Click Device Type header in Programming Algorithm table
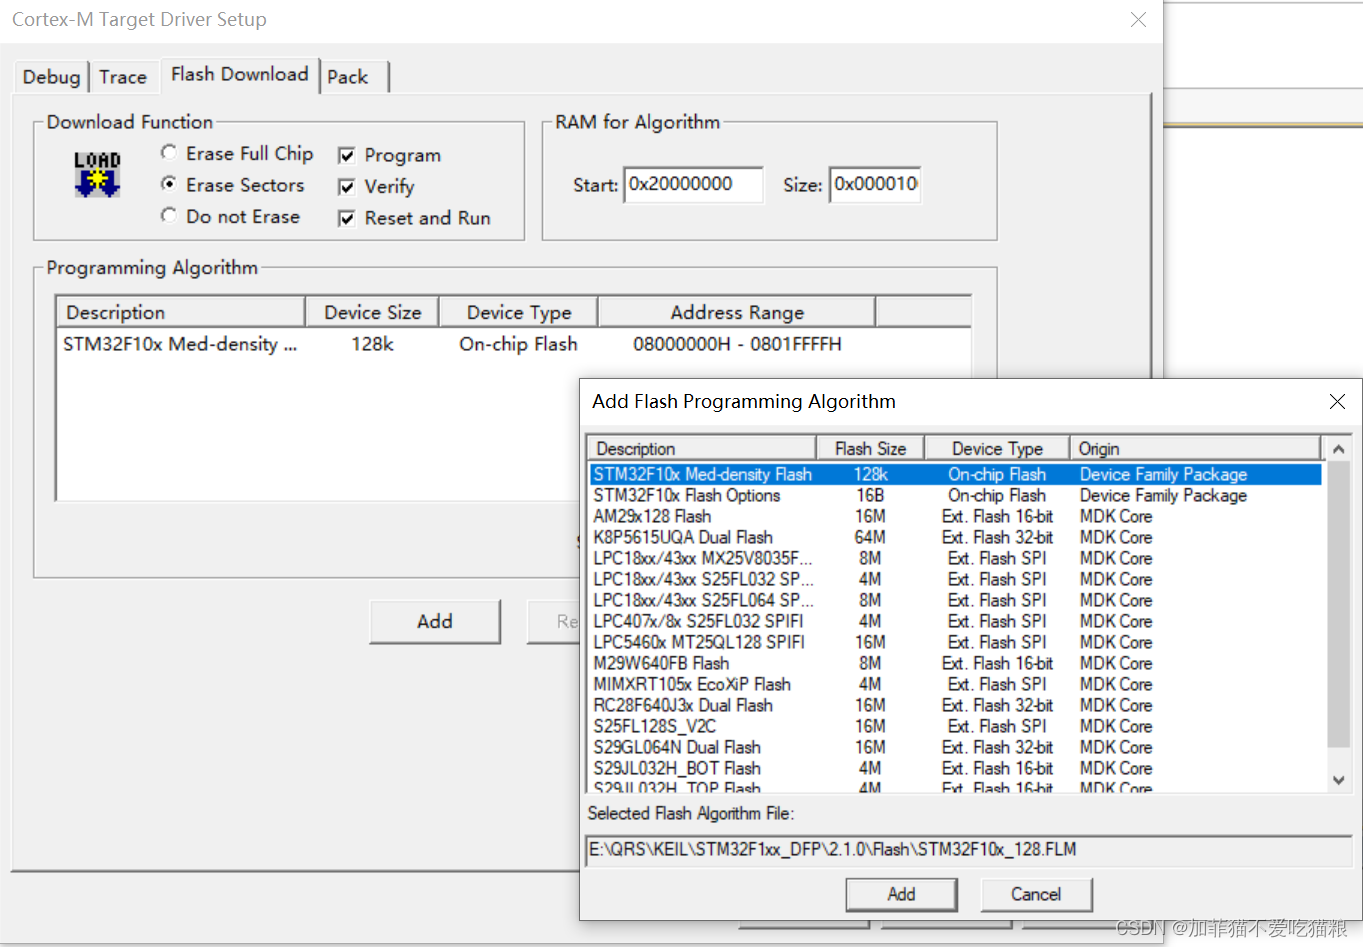This screenshot has width=1363, height=947. point(519,312)
